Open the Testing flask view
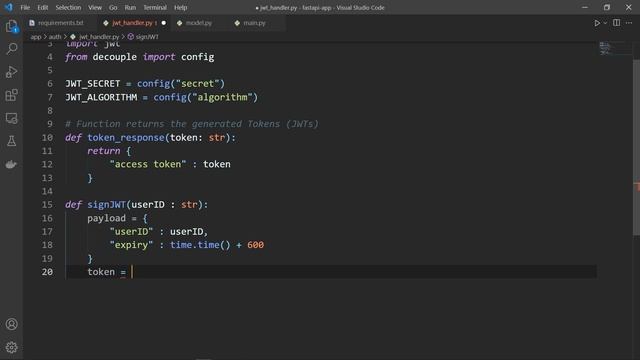 point(11,141)
